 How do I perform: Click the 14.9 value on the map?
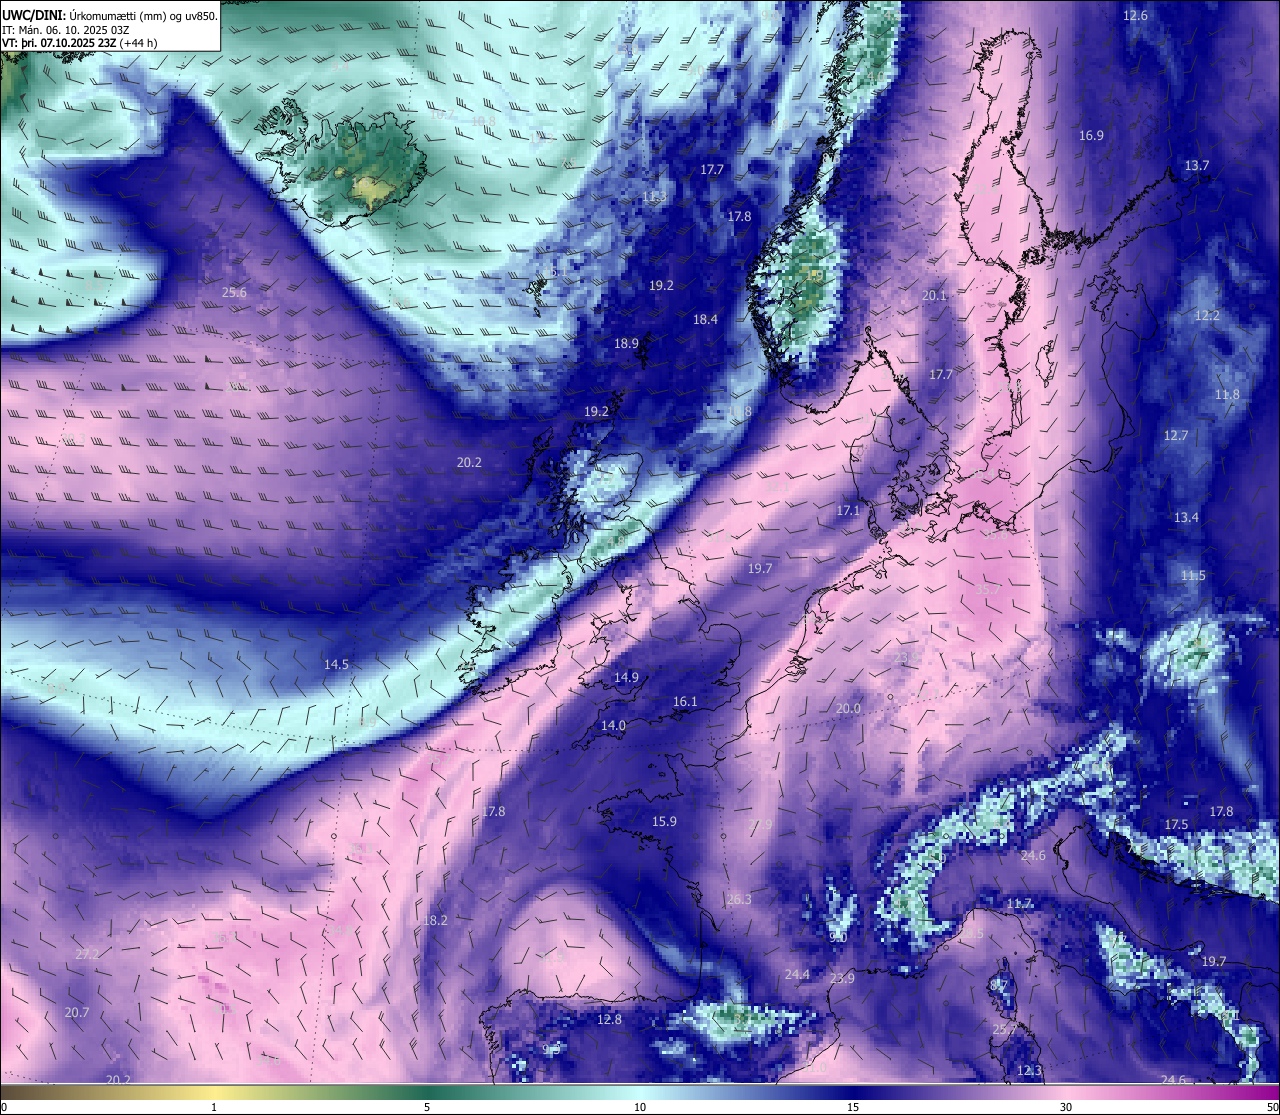[626, 678]
